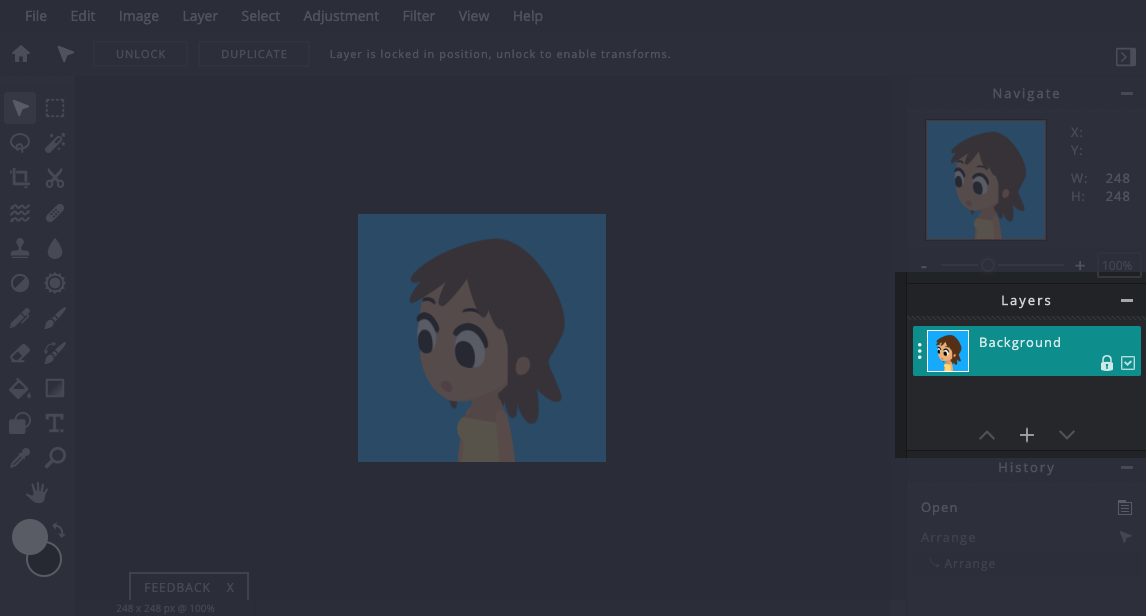The width and height of the screenshot is (1146, 616).
Task: Select the Dodge/Burn tool
Action: tap(20, 284)
